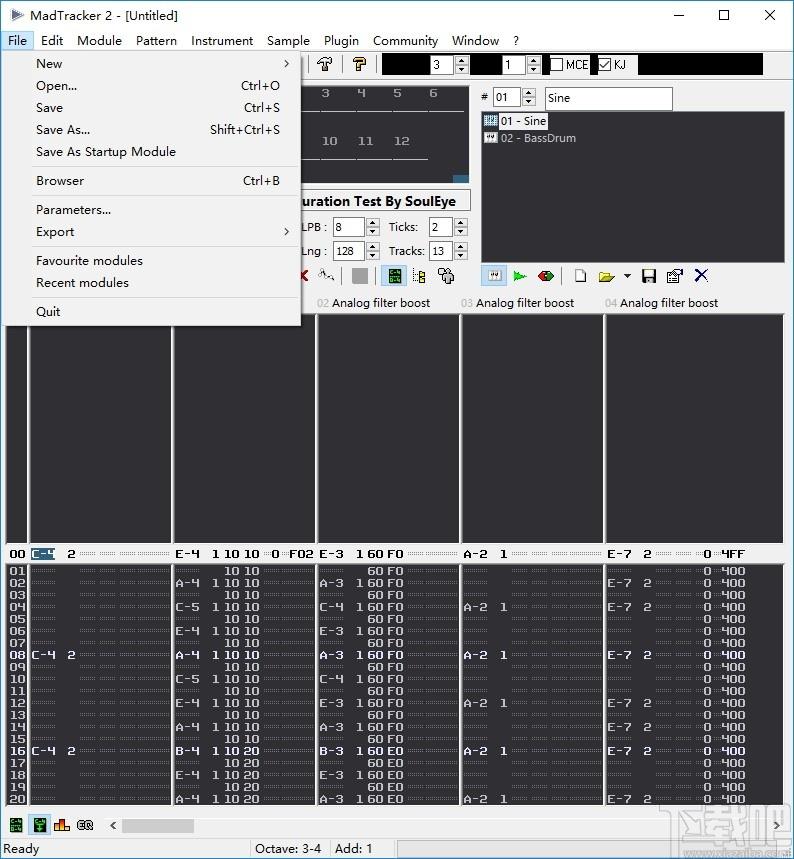Screen dimensions: 794x859
Task: Open the Community menu
Action: 405,41
